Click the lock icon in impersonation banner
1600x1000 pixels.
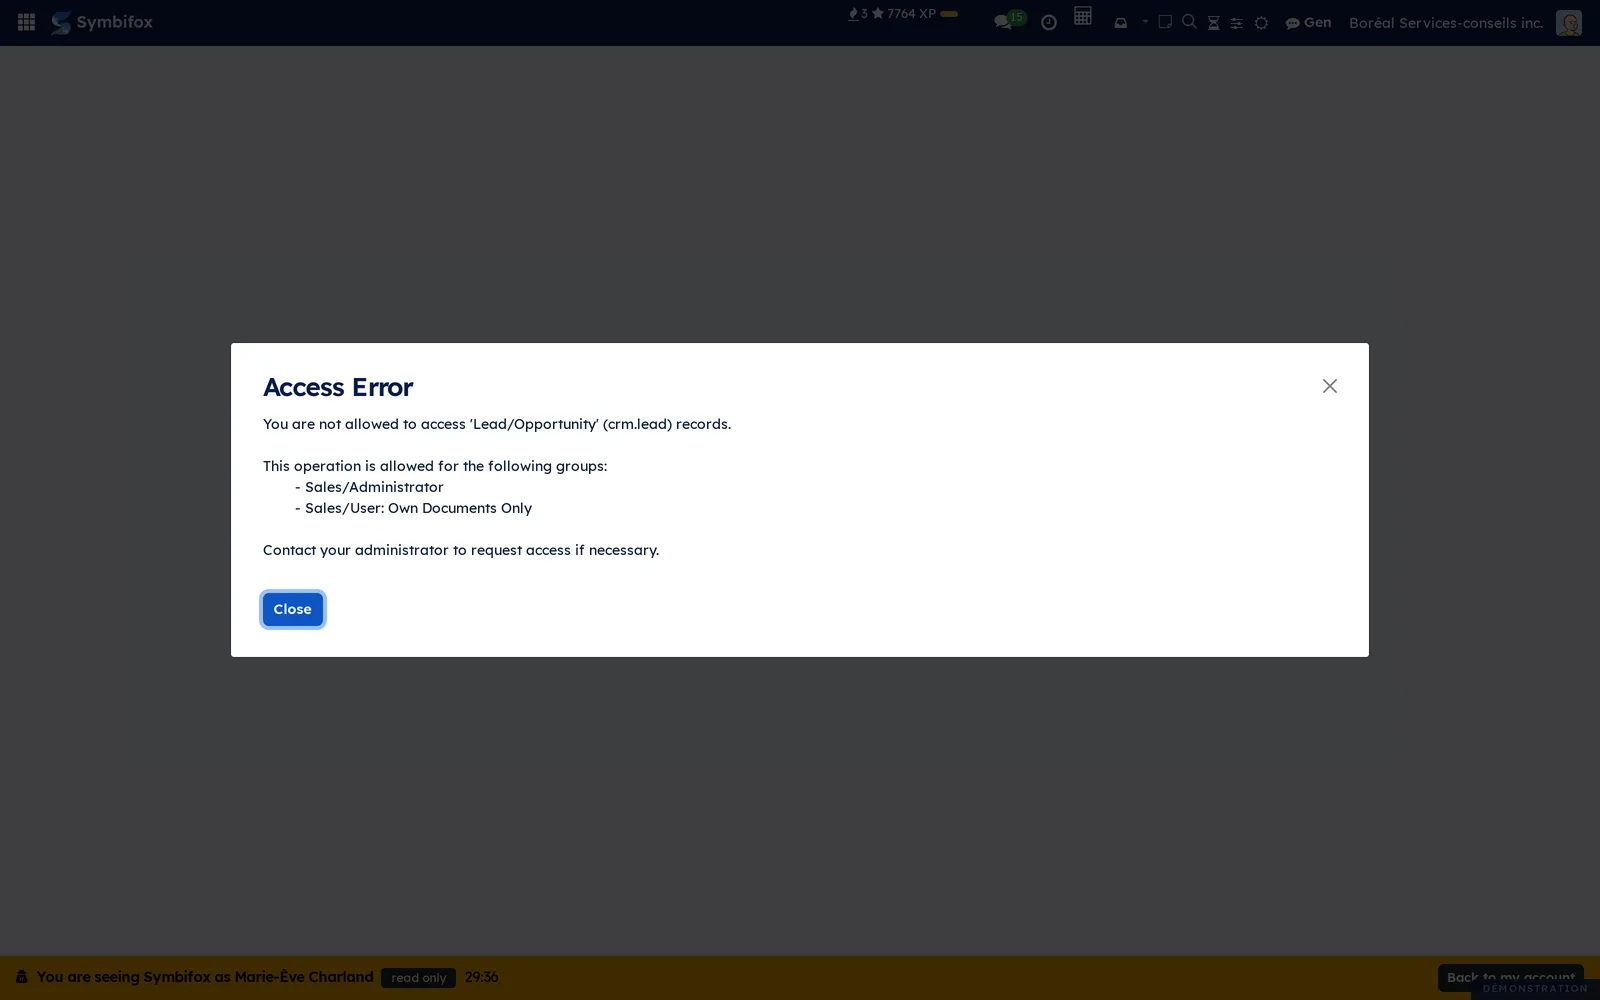tap(21, 977)
